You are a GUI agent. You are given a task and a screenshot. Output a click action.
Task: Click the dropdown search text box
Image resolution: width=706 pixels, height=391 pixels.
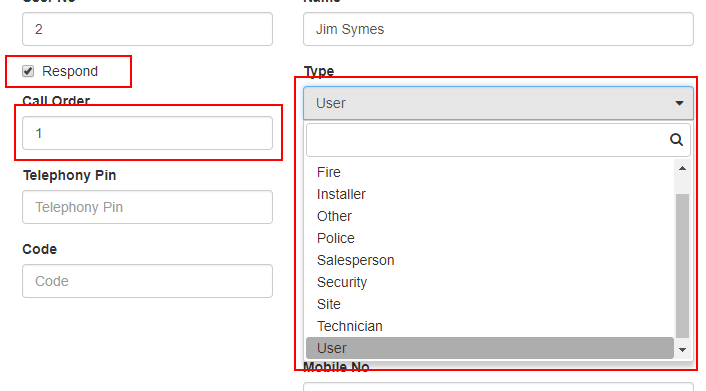coord(498,140)
